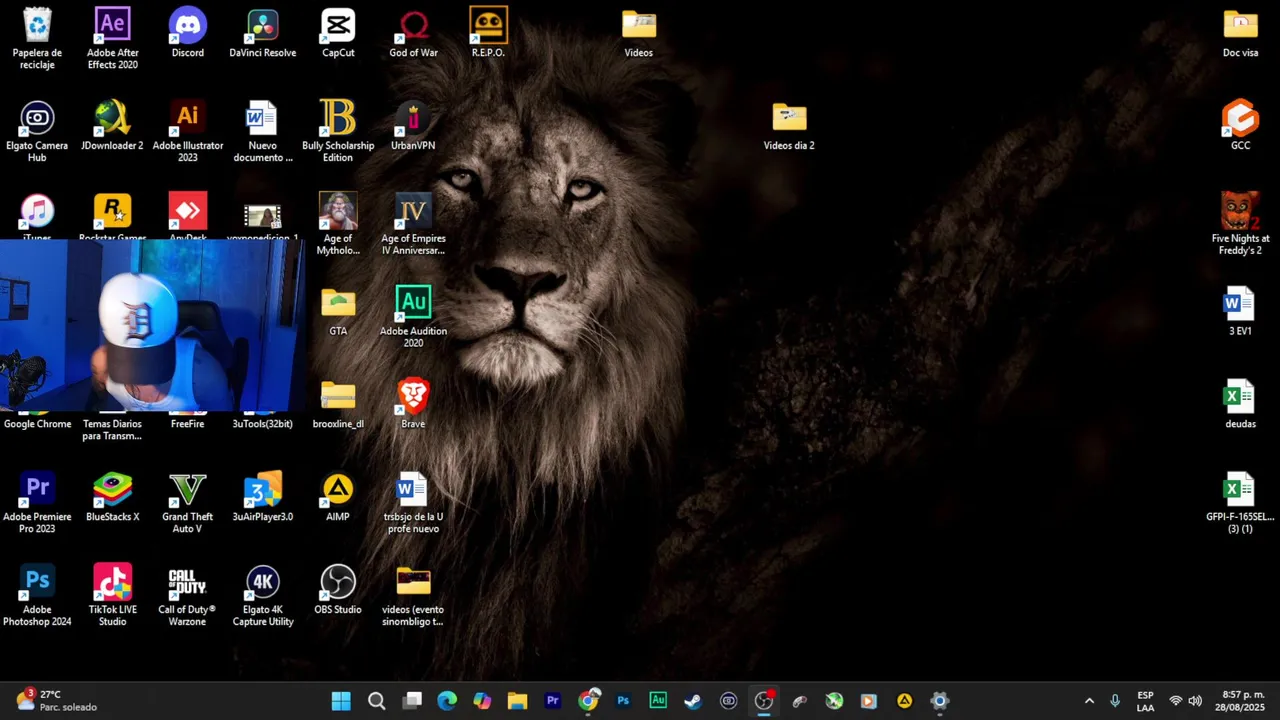This screenshot has height=720, width=1280.
Task: Open Task View from the taskbar
Action: [x=412, y=701]
